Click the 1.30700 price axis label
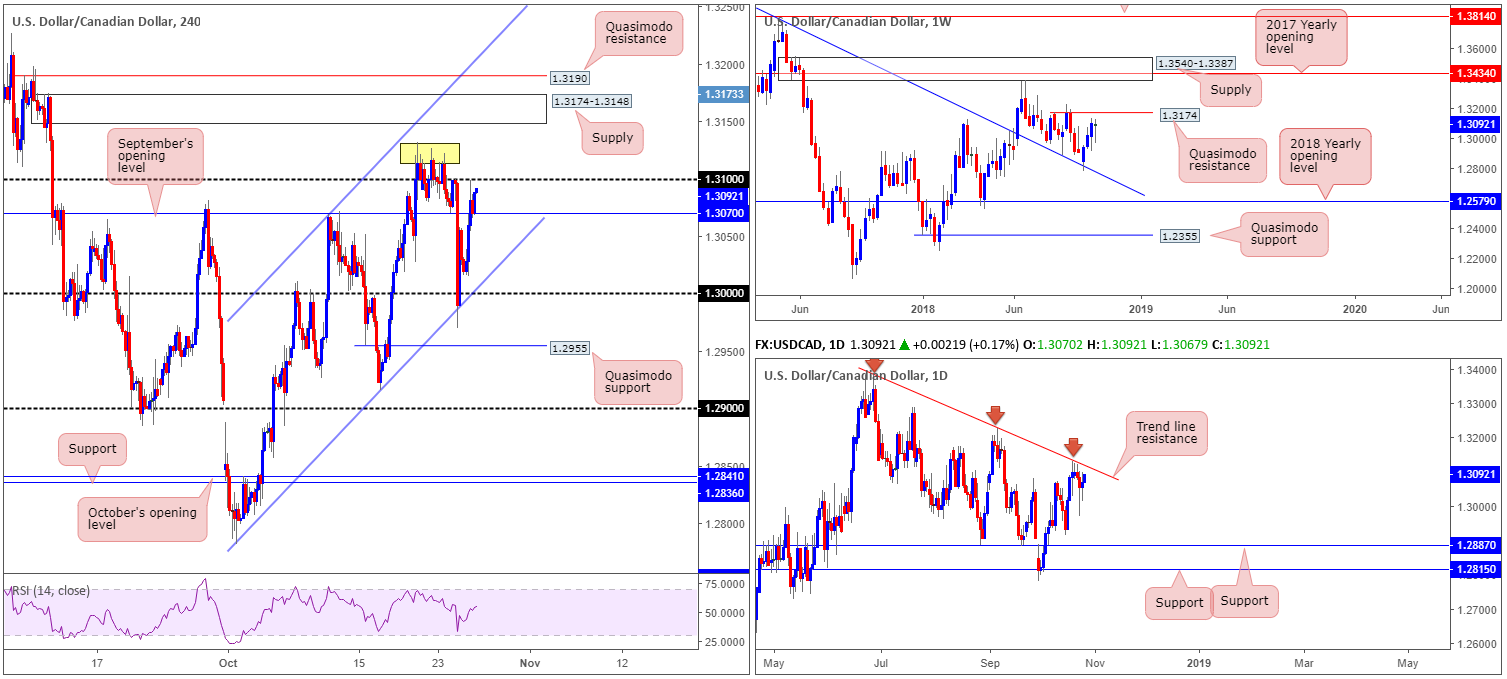 point(723,214)
